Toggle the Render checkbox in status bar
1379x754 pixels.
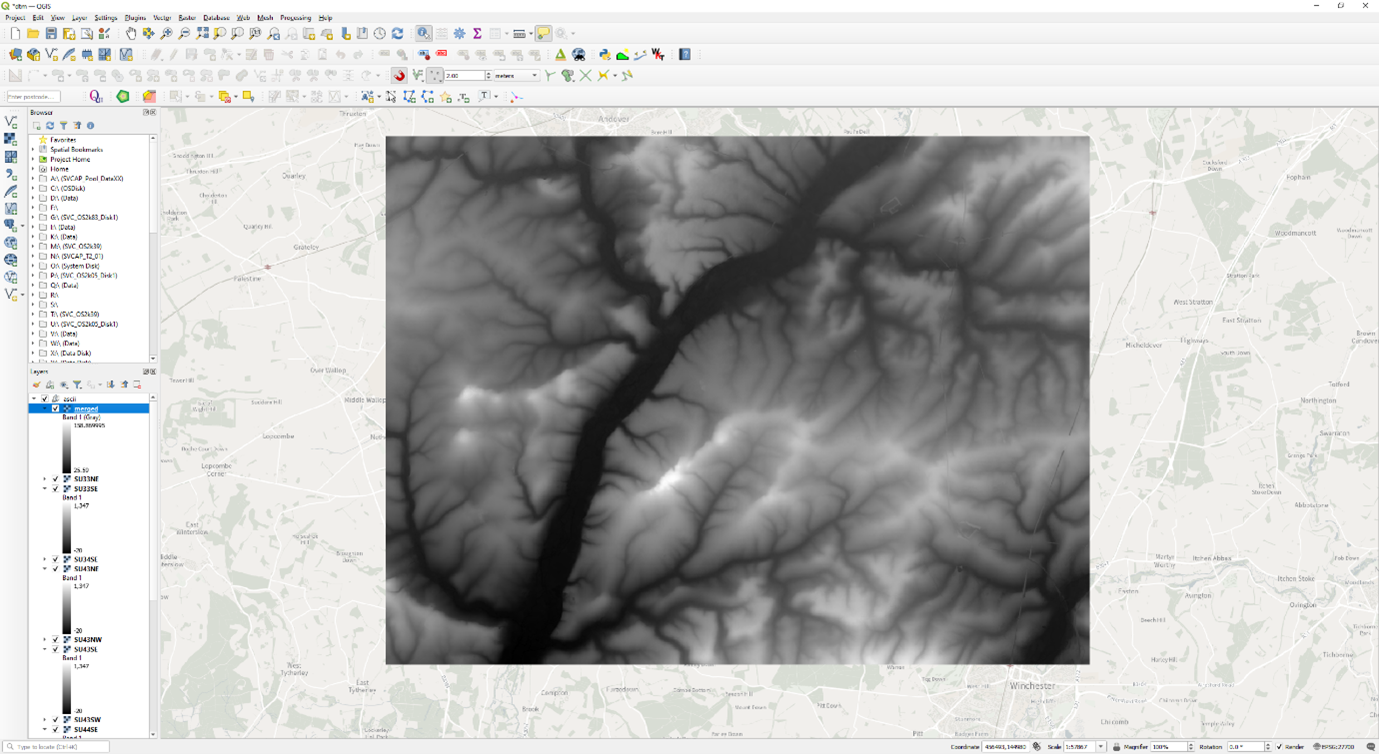(x=1280, y=747)
